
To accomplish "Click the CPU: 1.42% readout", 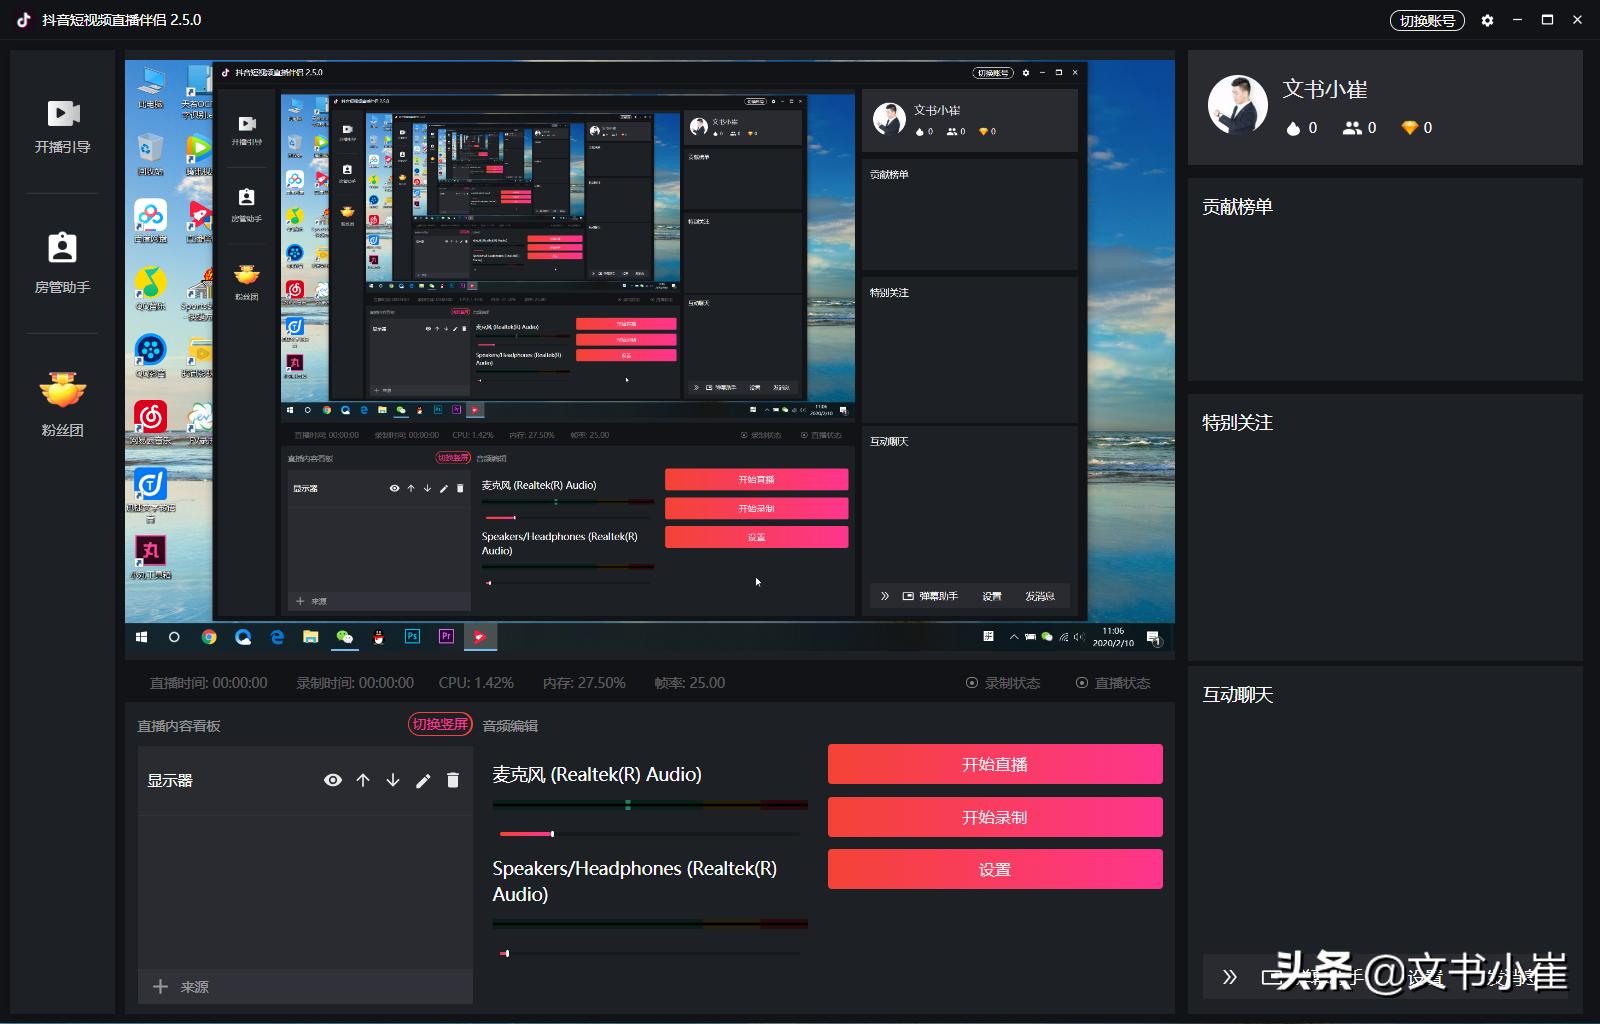I will point(476,683).
